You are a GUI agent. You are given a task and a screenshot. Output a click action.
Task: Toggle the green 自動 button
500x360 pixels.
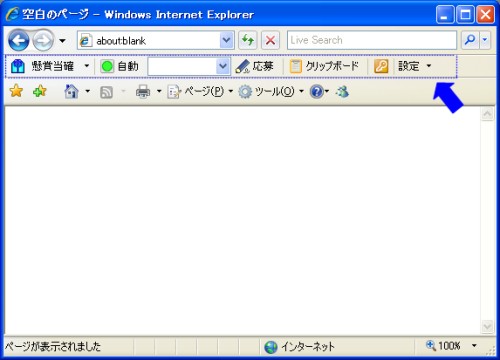click(x=119, y=66)
